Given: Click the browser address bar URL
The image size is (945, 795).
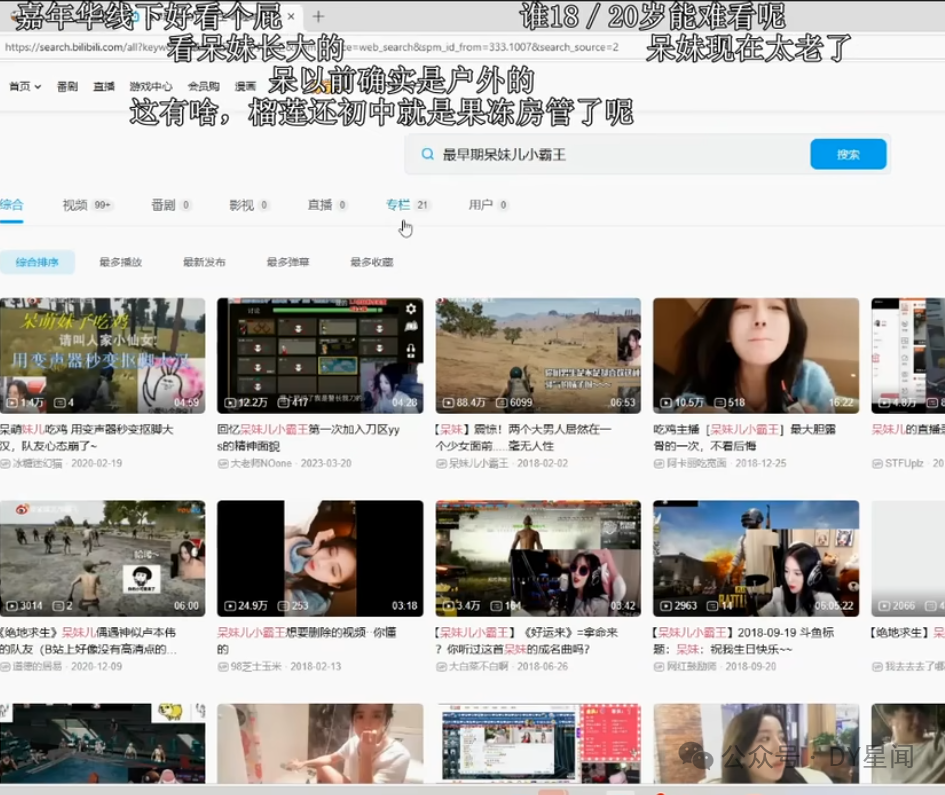Looking at the screenshot, I should pos(311,47).
